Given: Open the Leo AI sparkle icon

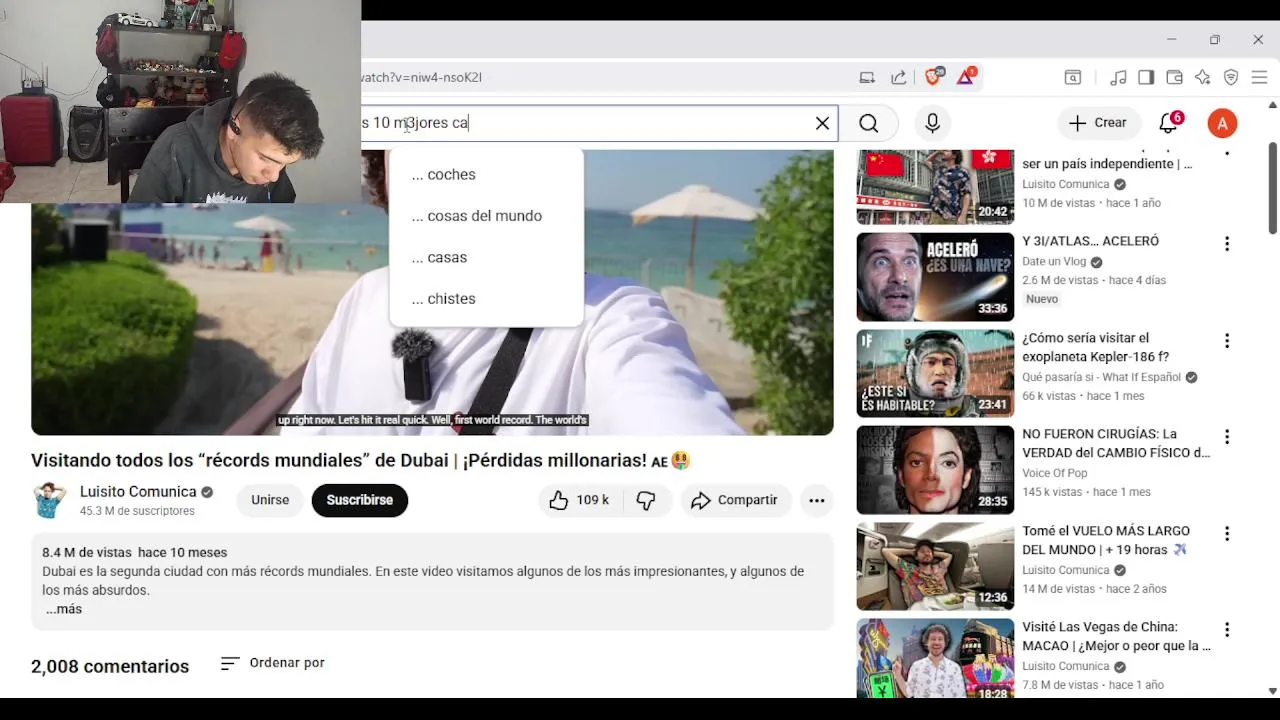Looking at the screenshot, I should 1202,77.
